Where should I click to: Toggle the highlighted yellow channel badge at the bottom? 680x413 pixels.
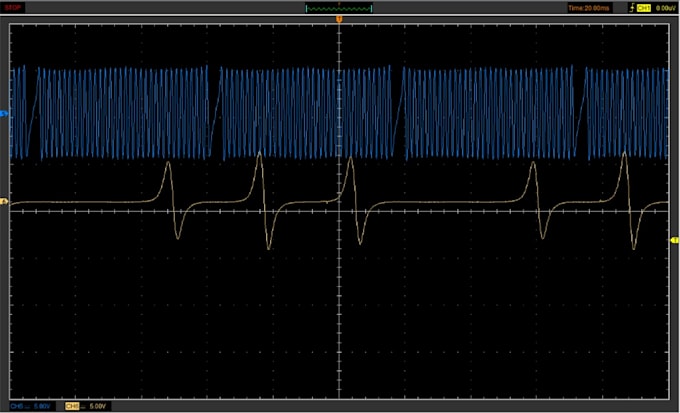(72, 406)
